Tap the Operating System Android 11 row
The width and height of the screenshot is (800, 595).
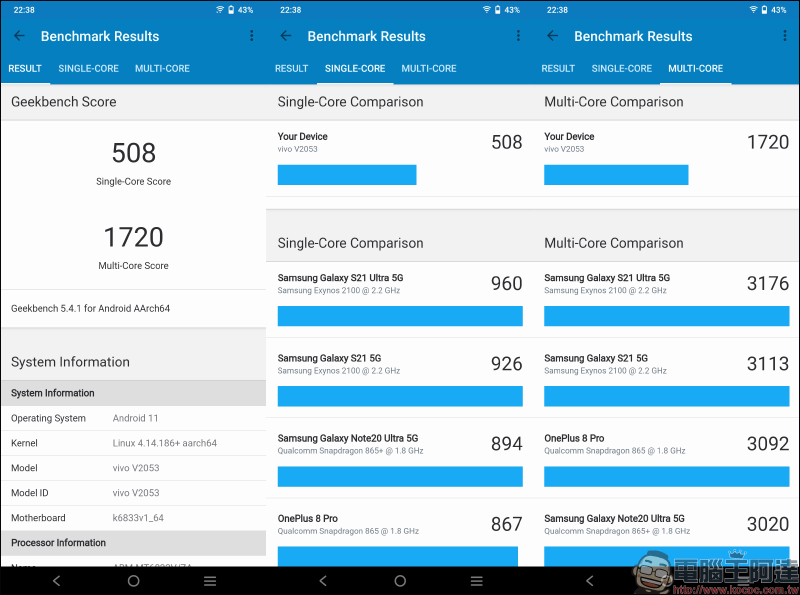(x=134, y=418)
